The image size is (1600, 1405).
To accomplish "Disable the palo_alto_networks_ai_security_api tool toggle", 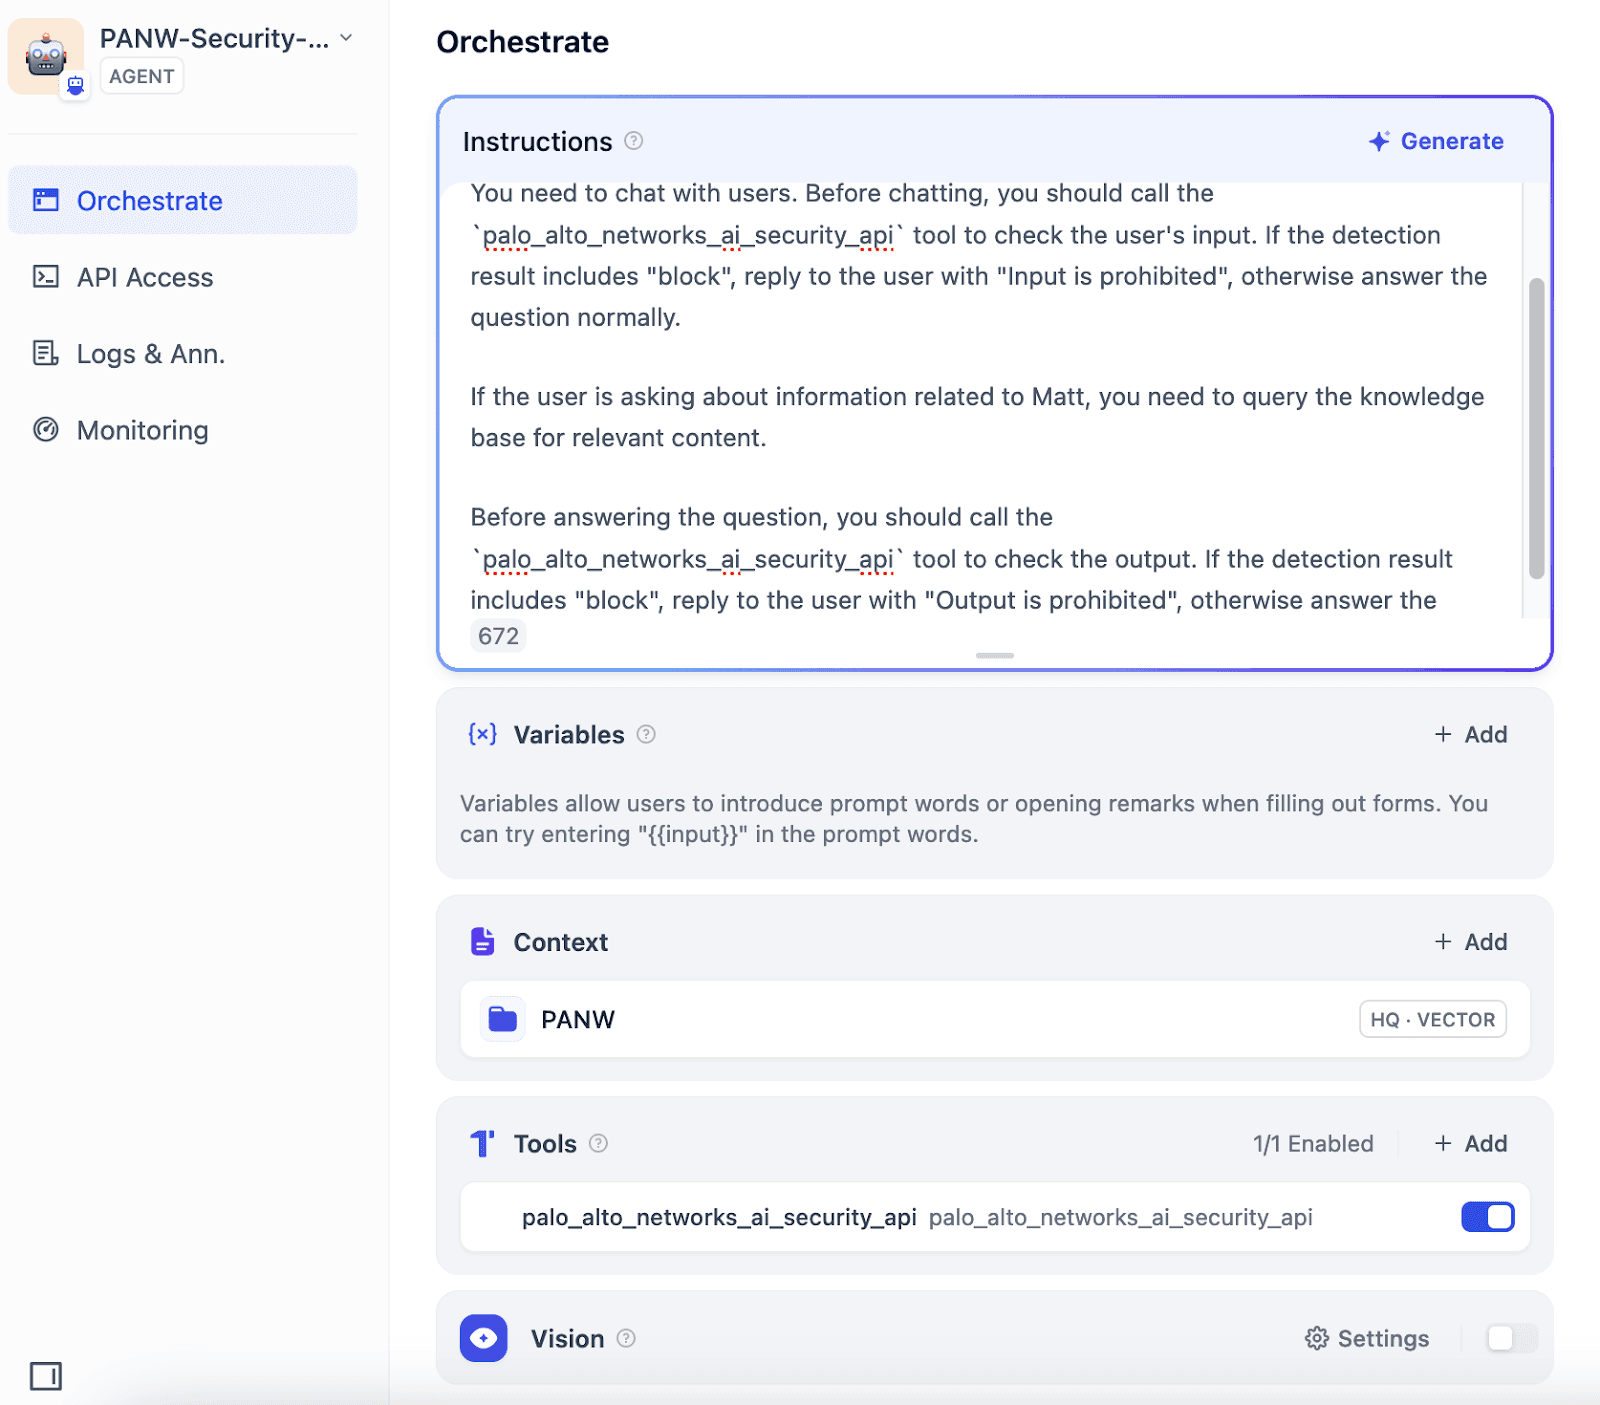I will coord(1487,1217).
